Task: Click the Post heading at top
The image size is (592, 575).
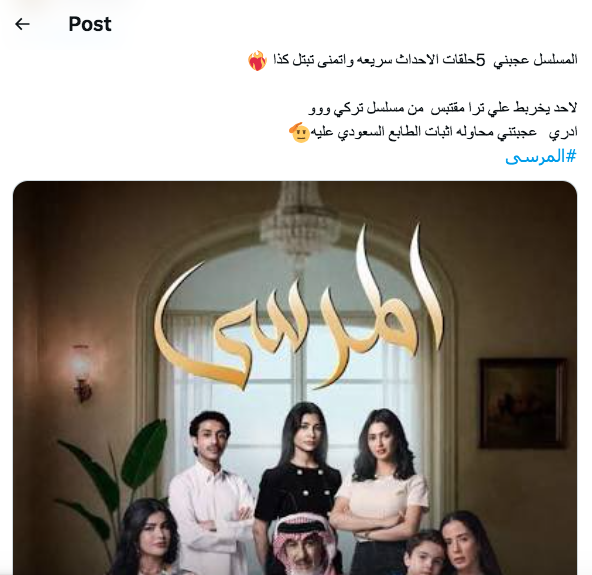Action: click(90, 24)
